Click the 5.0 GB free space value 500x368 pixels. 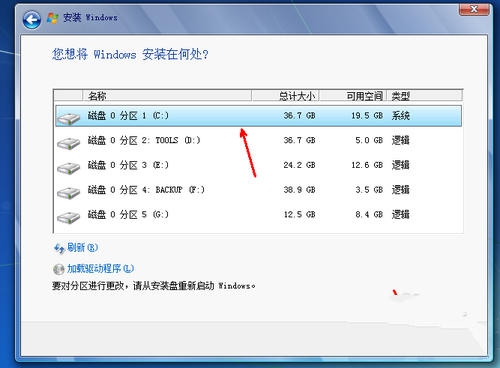369,140
